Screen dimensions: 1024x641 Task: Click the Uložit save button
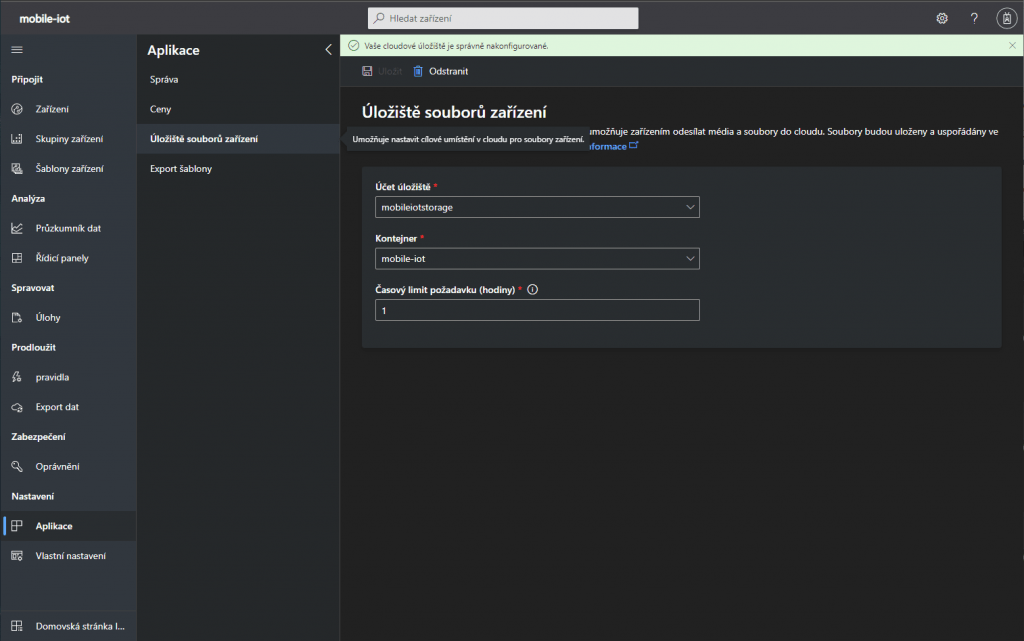pyautogui.click(x=382, y=71)
